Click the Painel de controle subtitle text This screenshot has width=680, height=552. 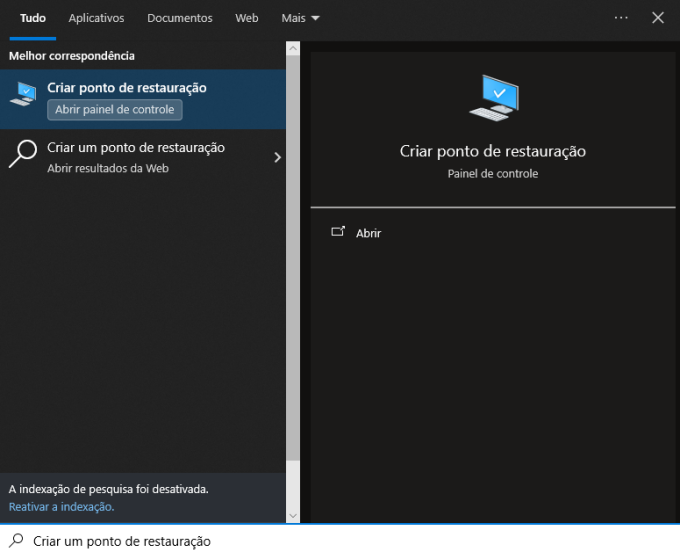pyautogui.click(x=493, y=174)
